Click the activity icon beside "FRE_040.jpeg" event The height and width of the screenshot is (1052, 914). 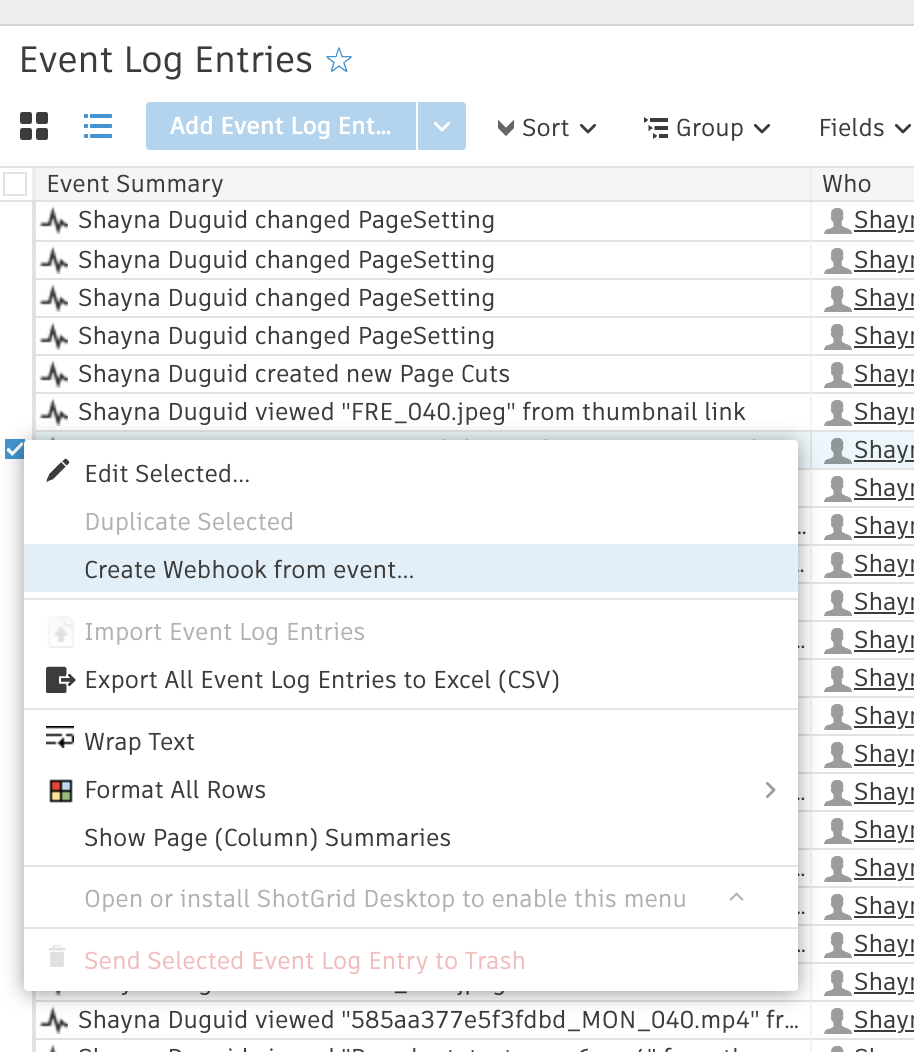(55, 412)
